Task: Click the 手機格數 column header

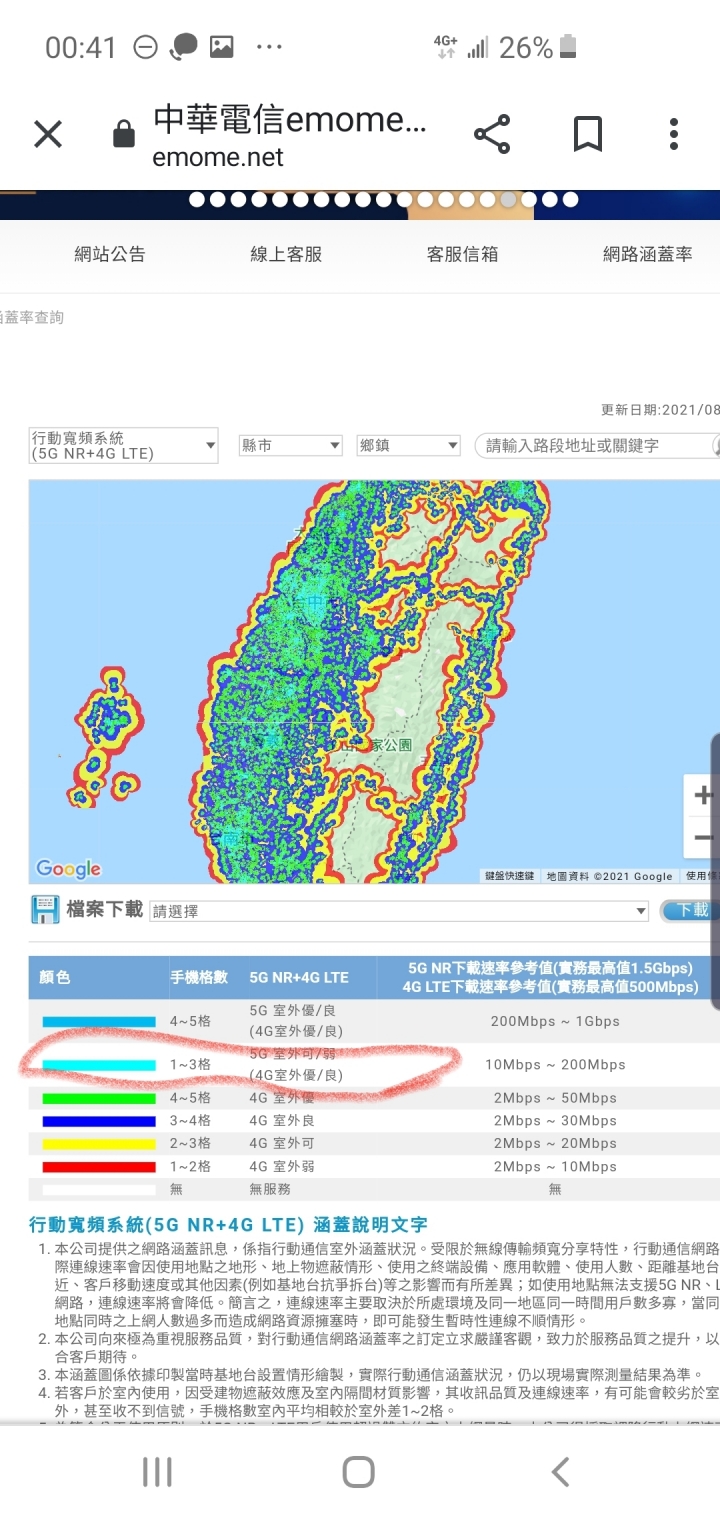Action: point(199,977)
